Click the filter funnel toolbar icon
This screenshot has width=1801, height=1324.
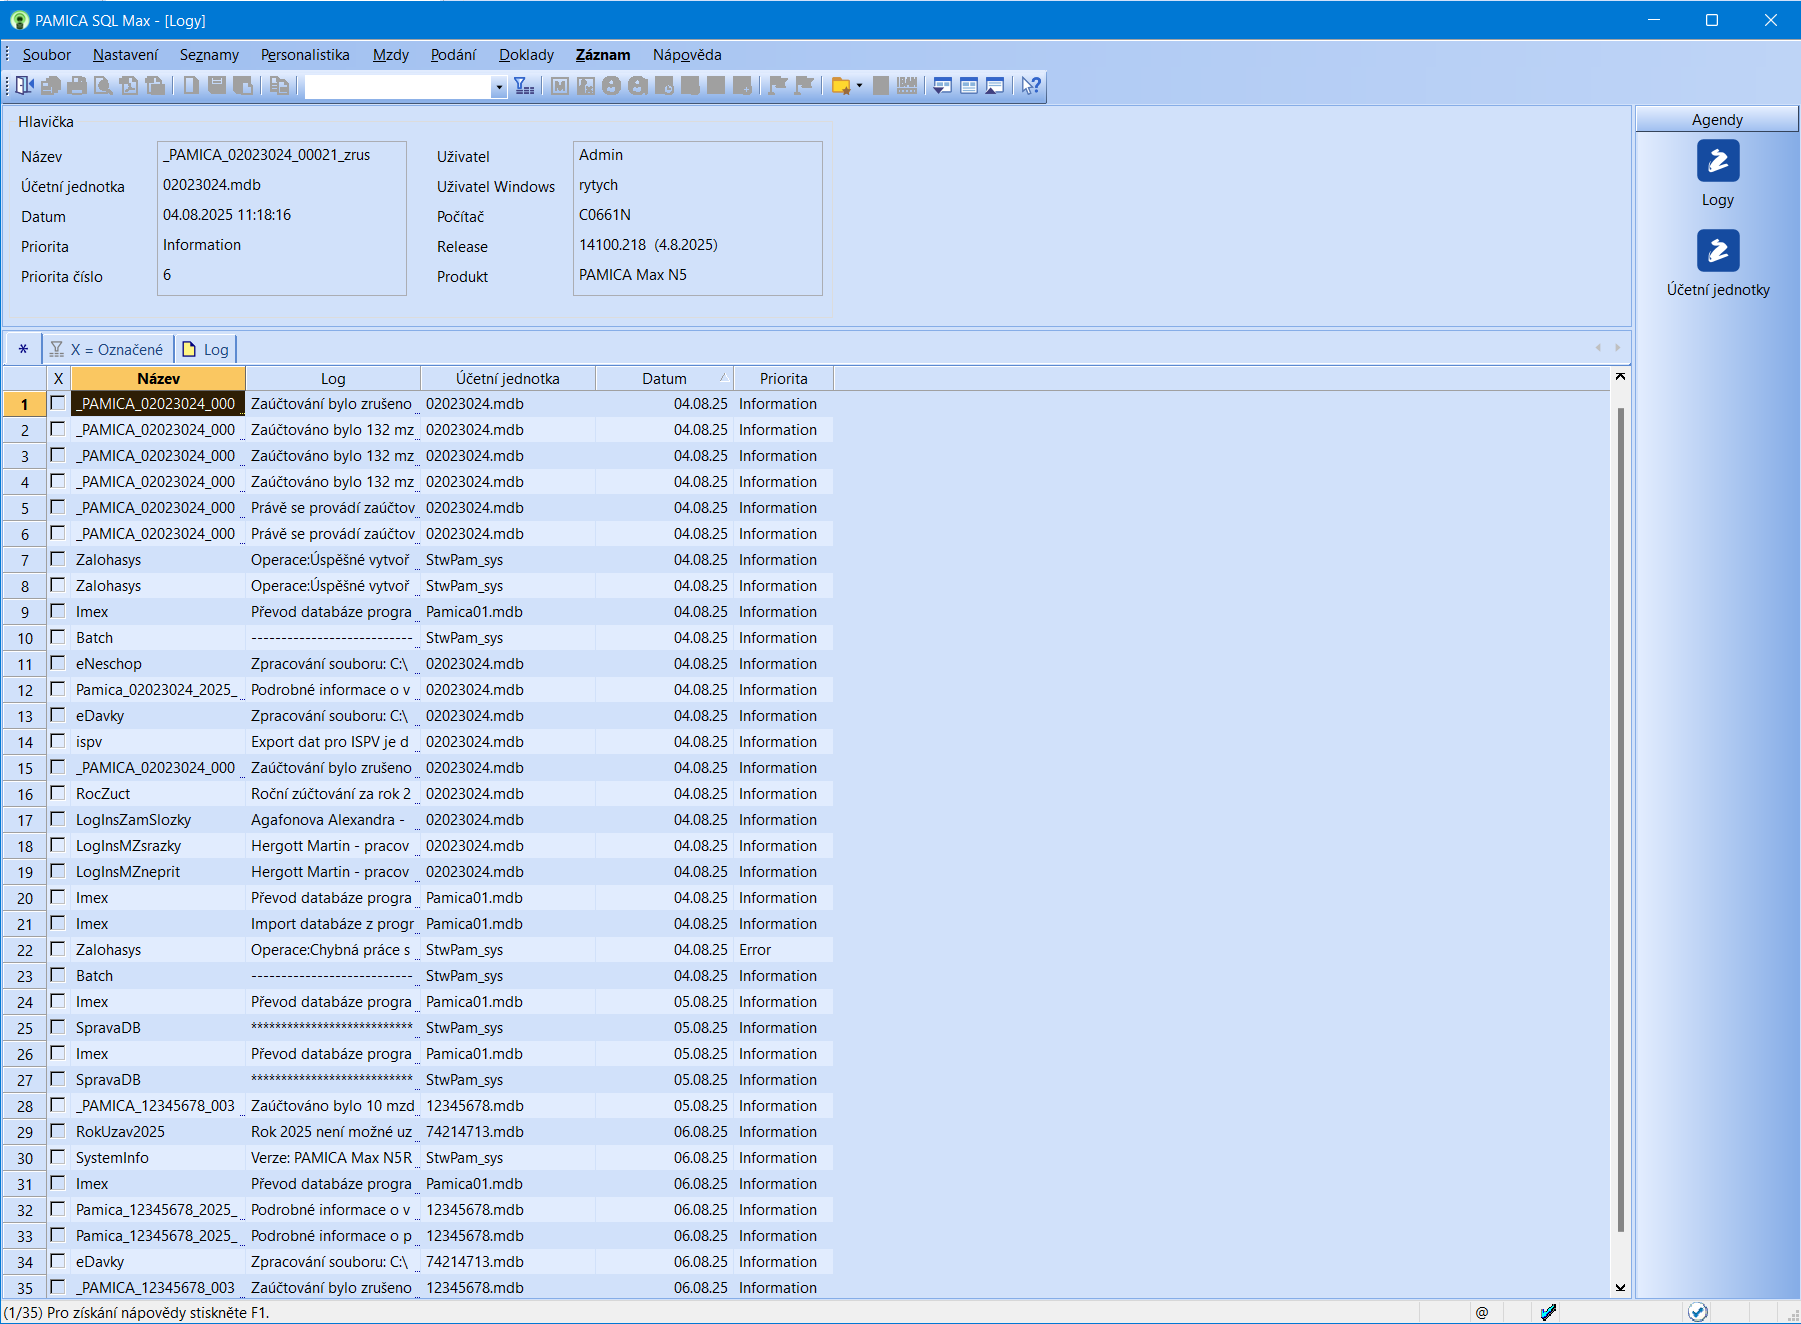coord(524,86)
